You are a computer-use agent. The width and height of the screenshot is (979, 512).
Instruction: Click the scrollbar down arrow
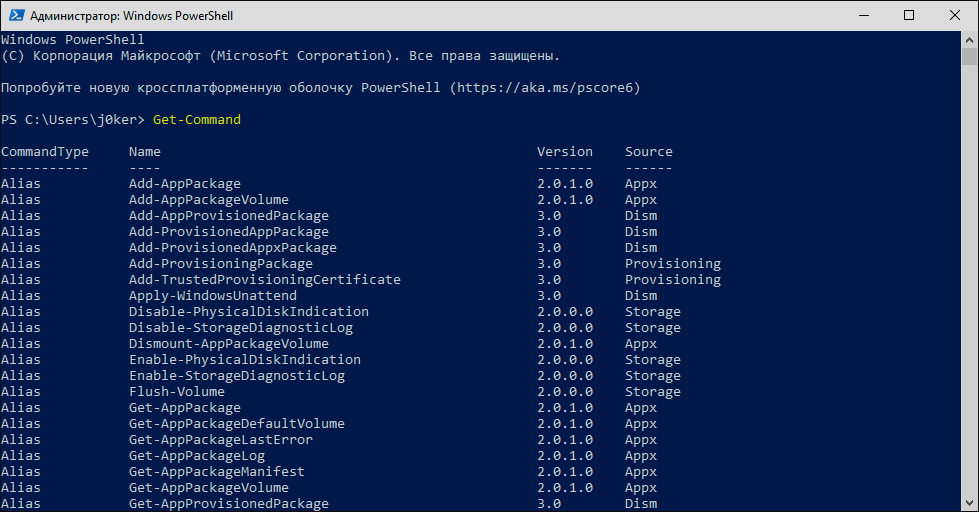[x=970, y=503]
